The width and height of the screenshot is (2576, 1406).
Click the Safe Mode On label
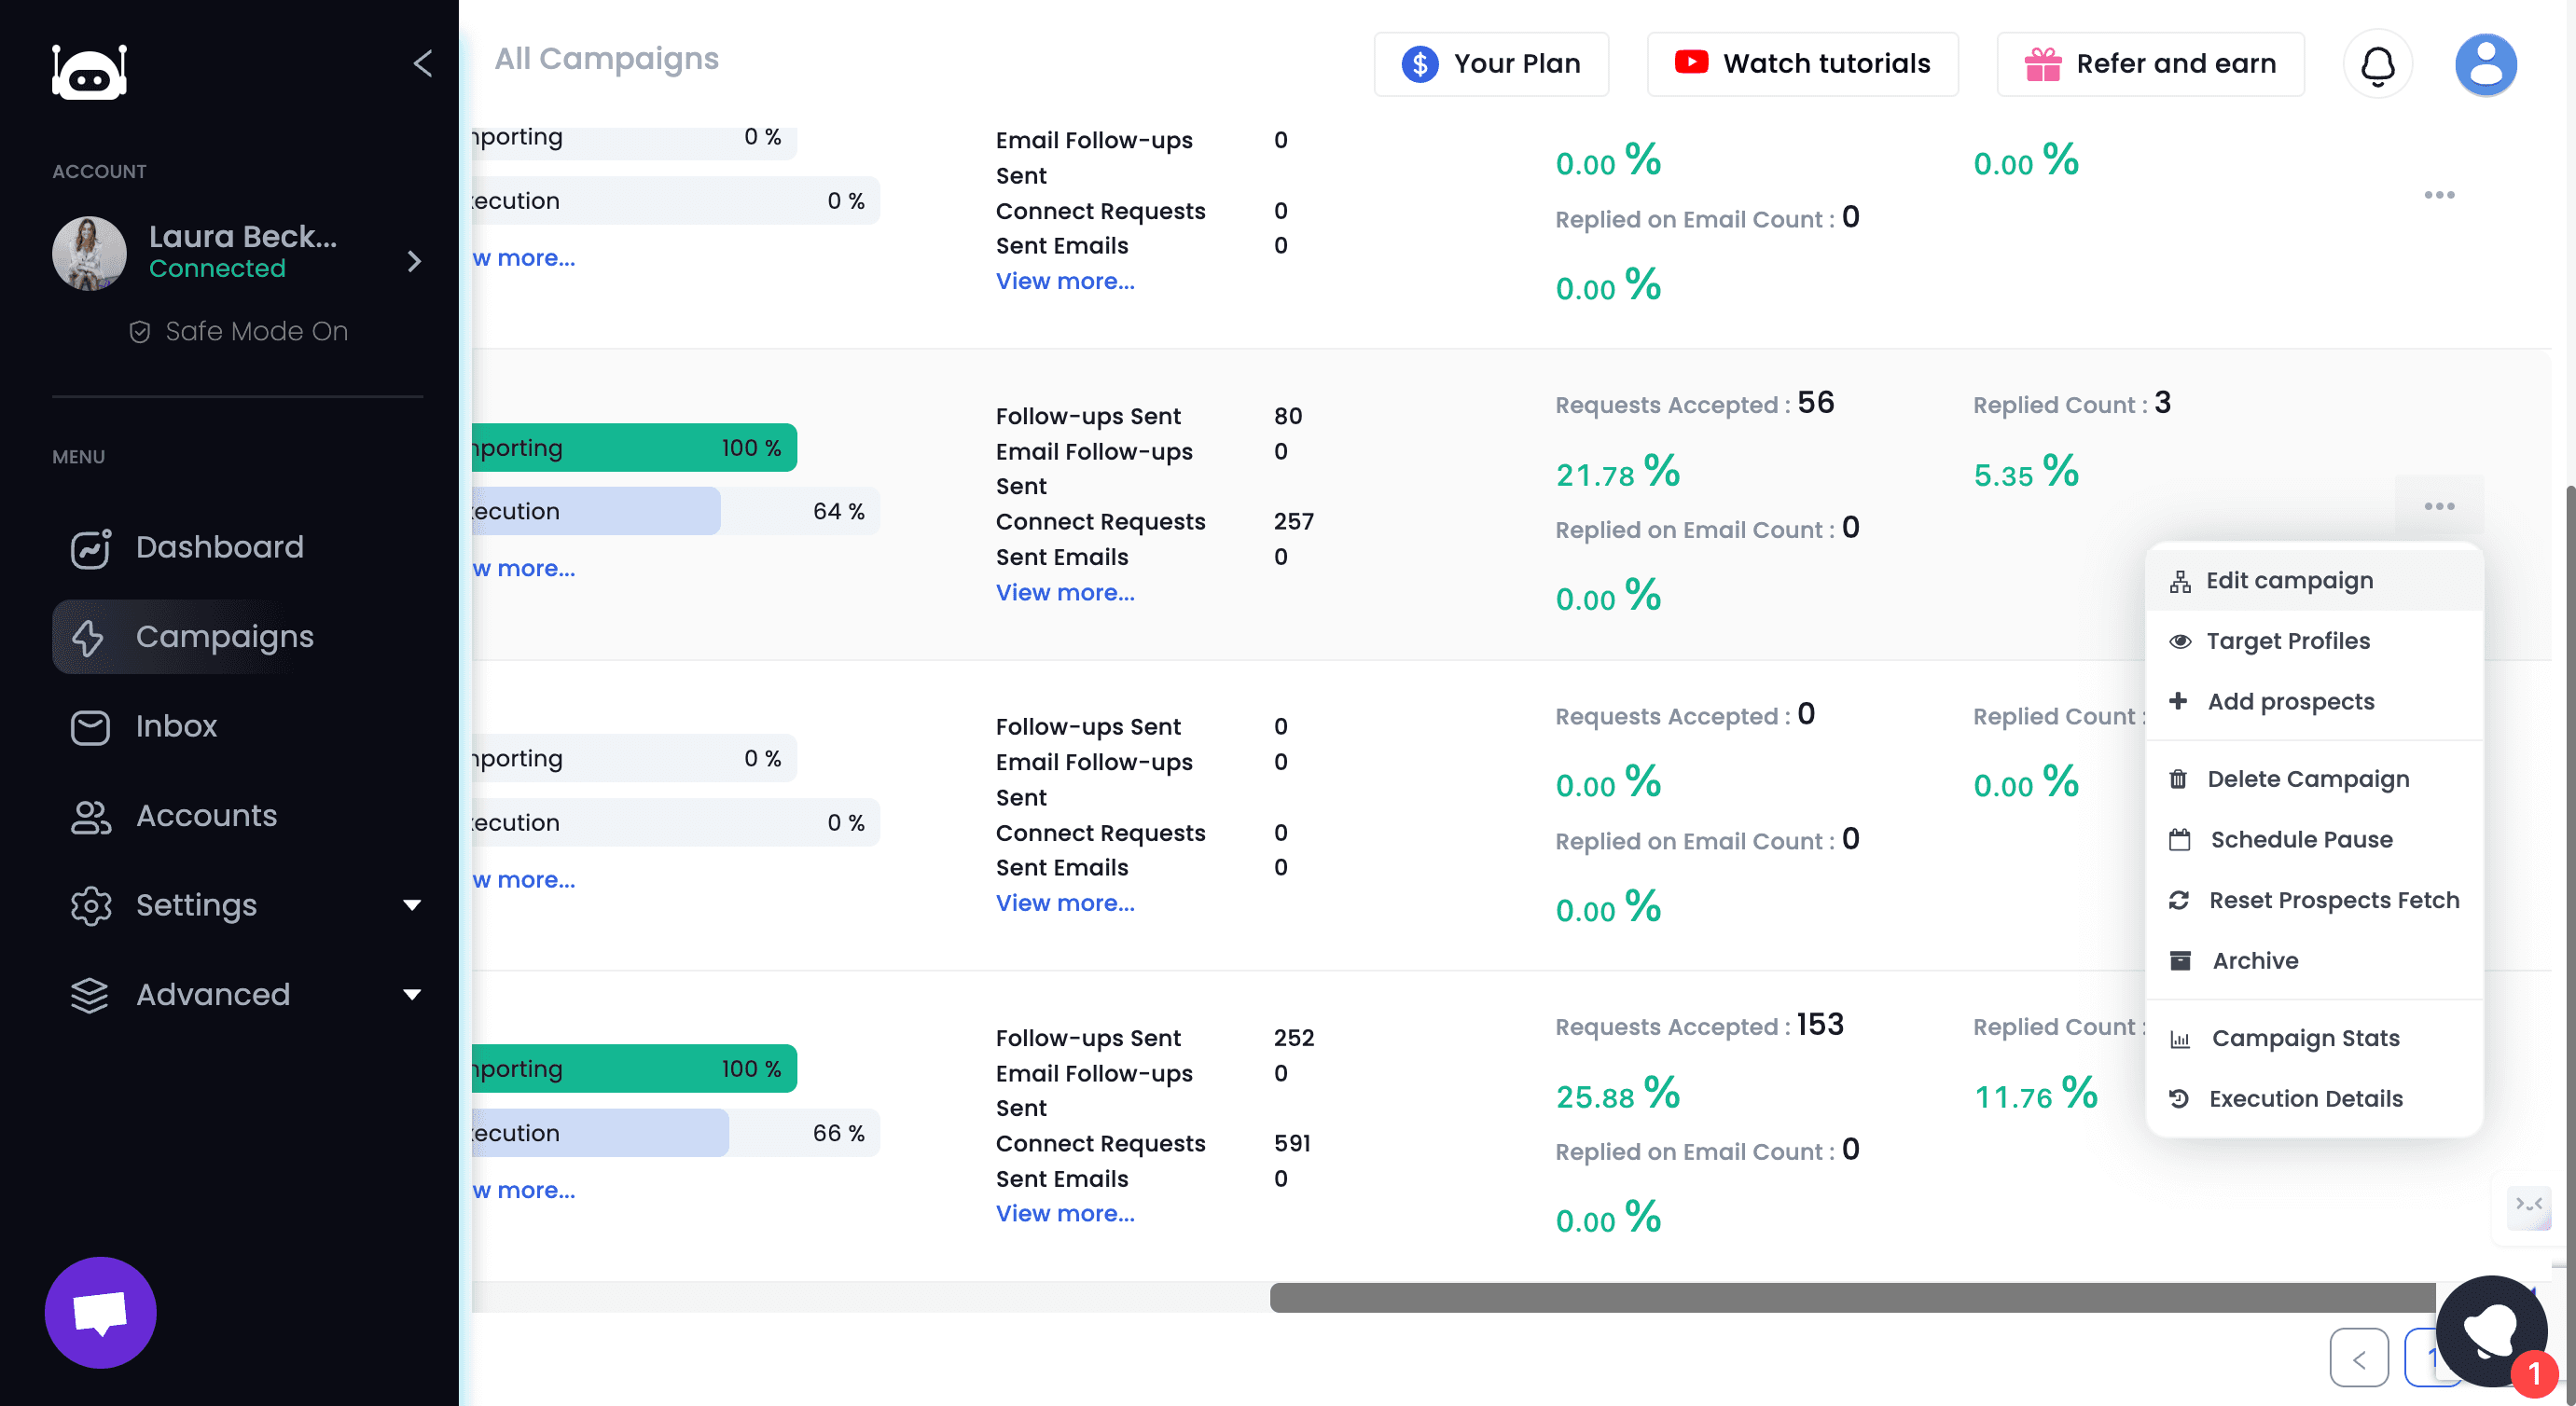point(256,332)
